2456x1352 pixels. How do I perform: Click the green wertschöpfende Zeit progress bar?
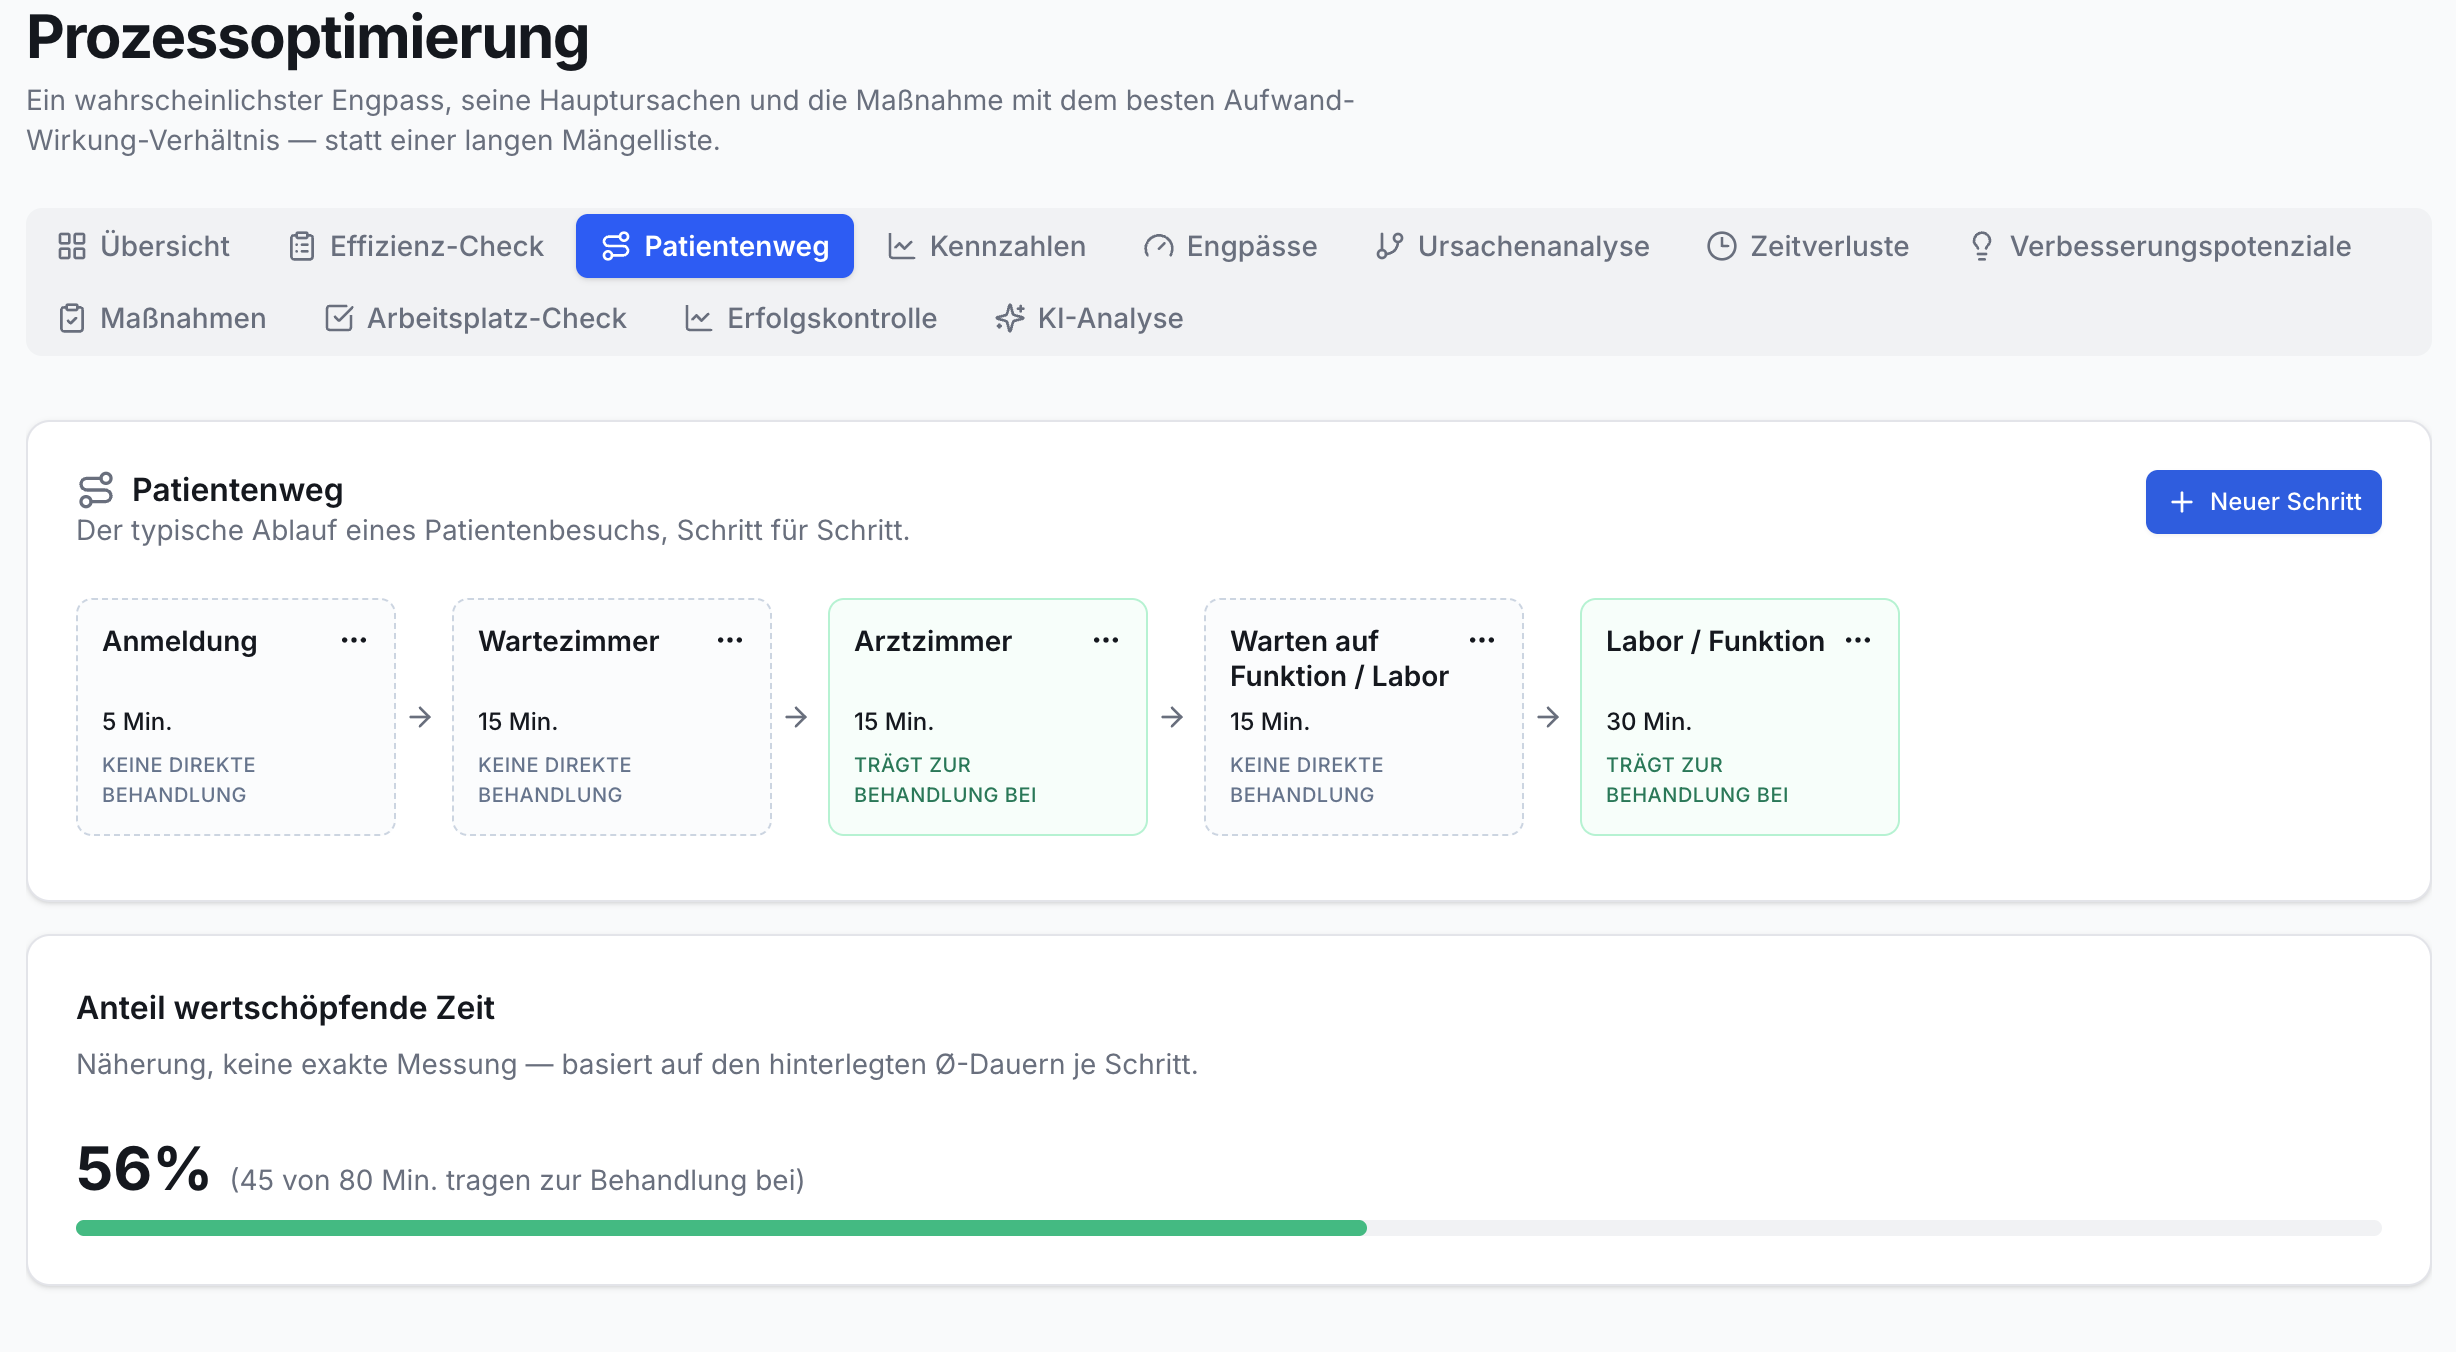721,1228
